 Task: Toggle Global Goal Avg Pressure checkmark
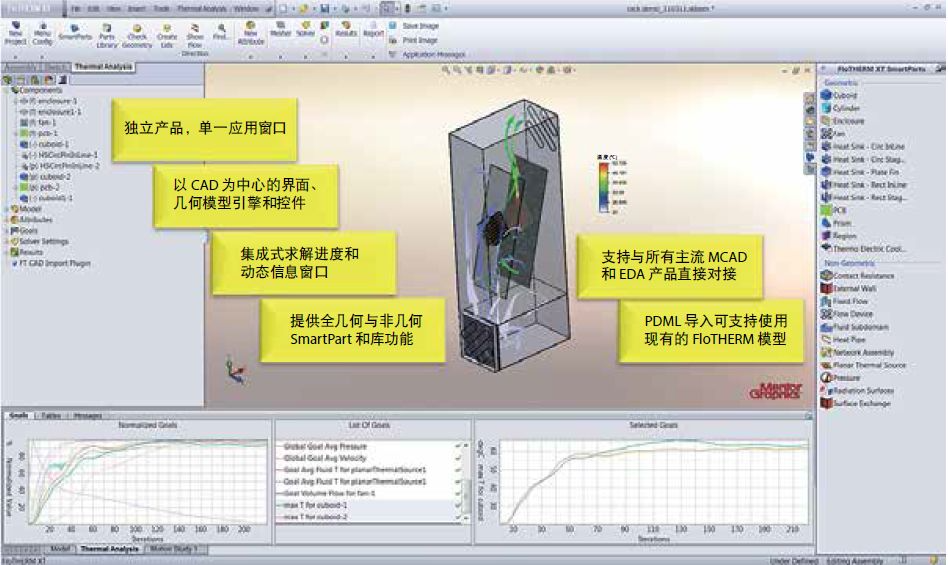pos(458,447)
